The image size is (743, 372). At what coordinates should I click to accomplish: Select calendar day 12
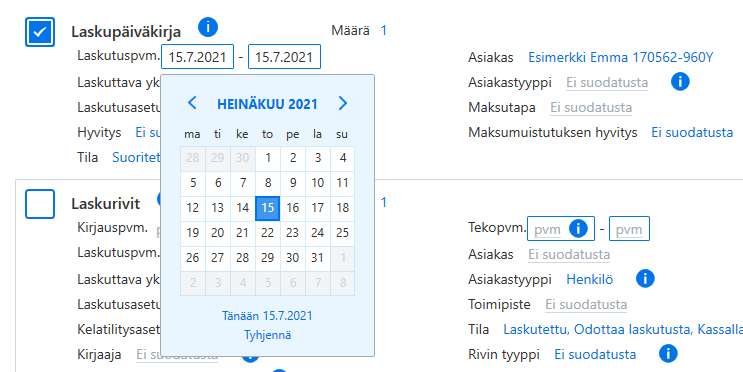[x=193, y=208]
